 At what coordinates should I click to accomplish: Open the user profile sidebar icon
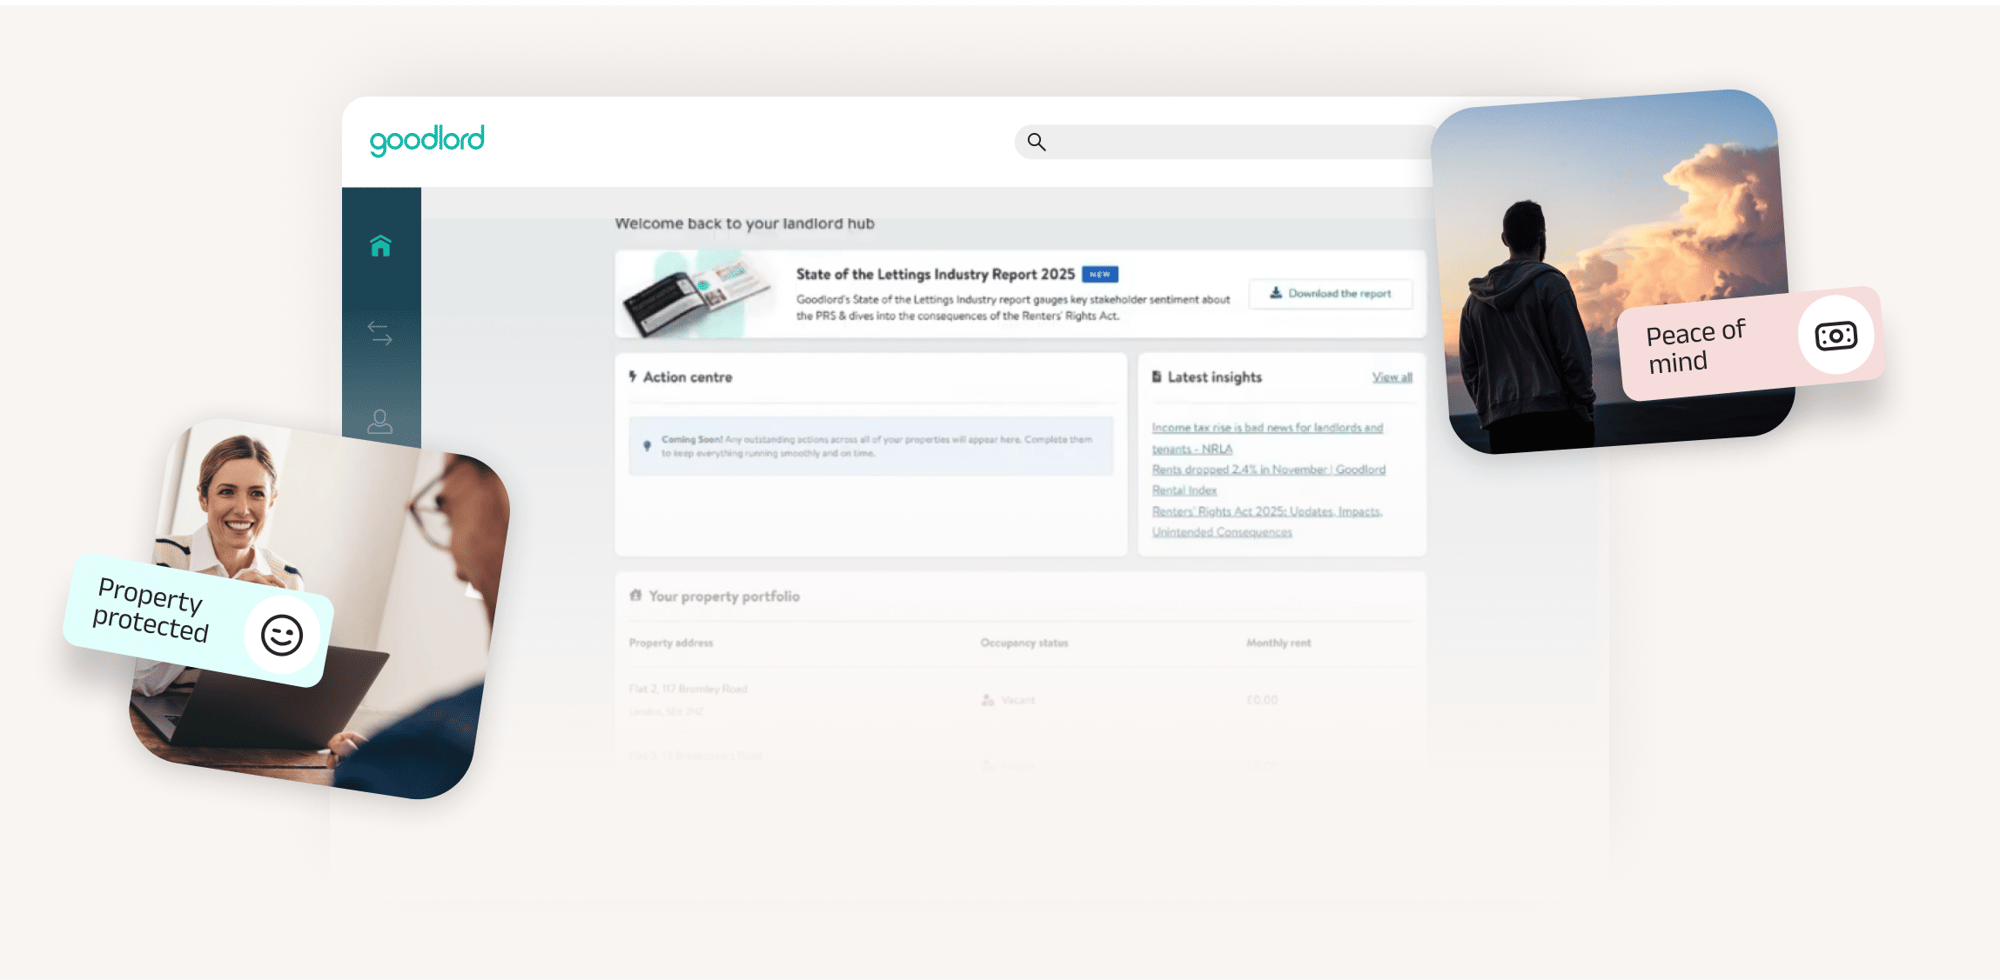click(380, 421)
